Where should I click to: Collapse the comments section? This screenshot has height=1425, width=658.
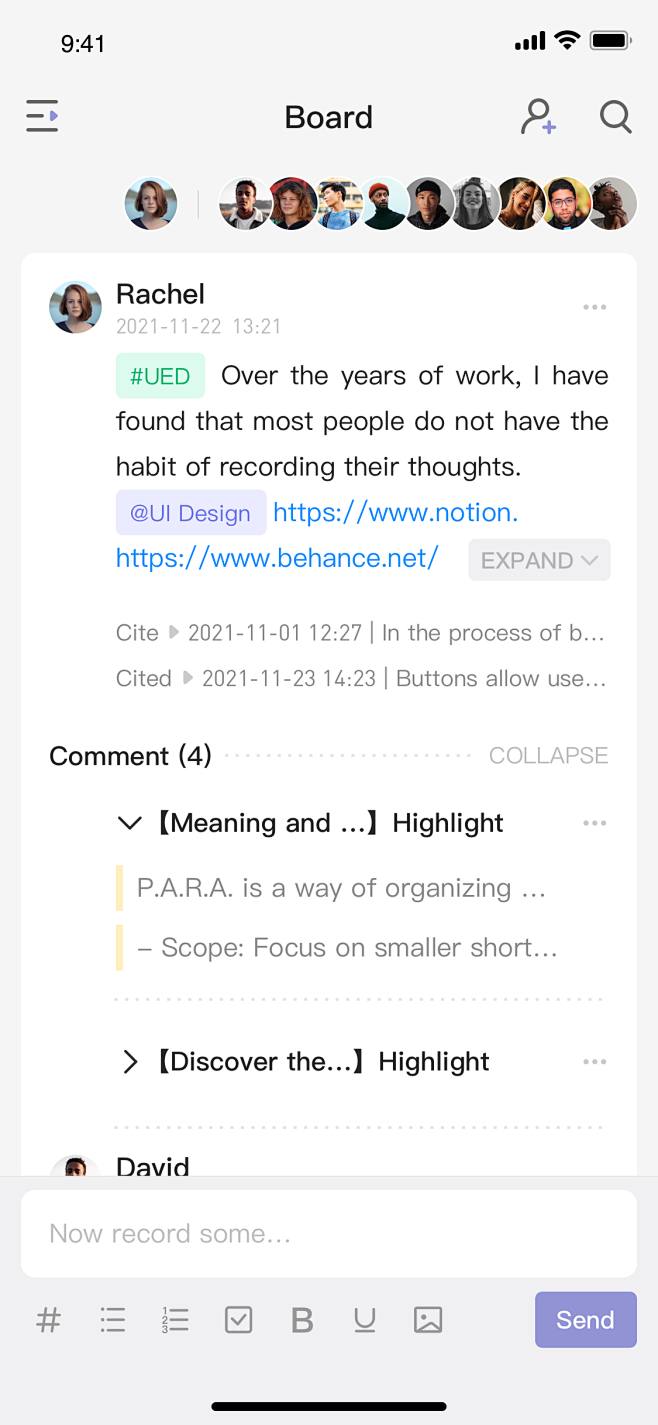coord(548,756)
